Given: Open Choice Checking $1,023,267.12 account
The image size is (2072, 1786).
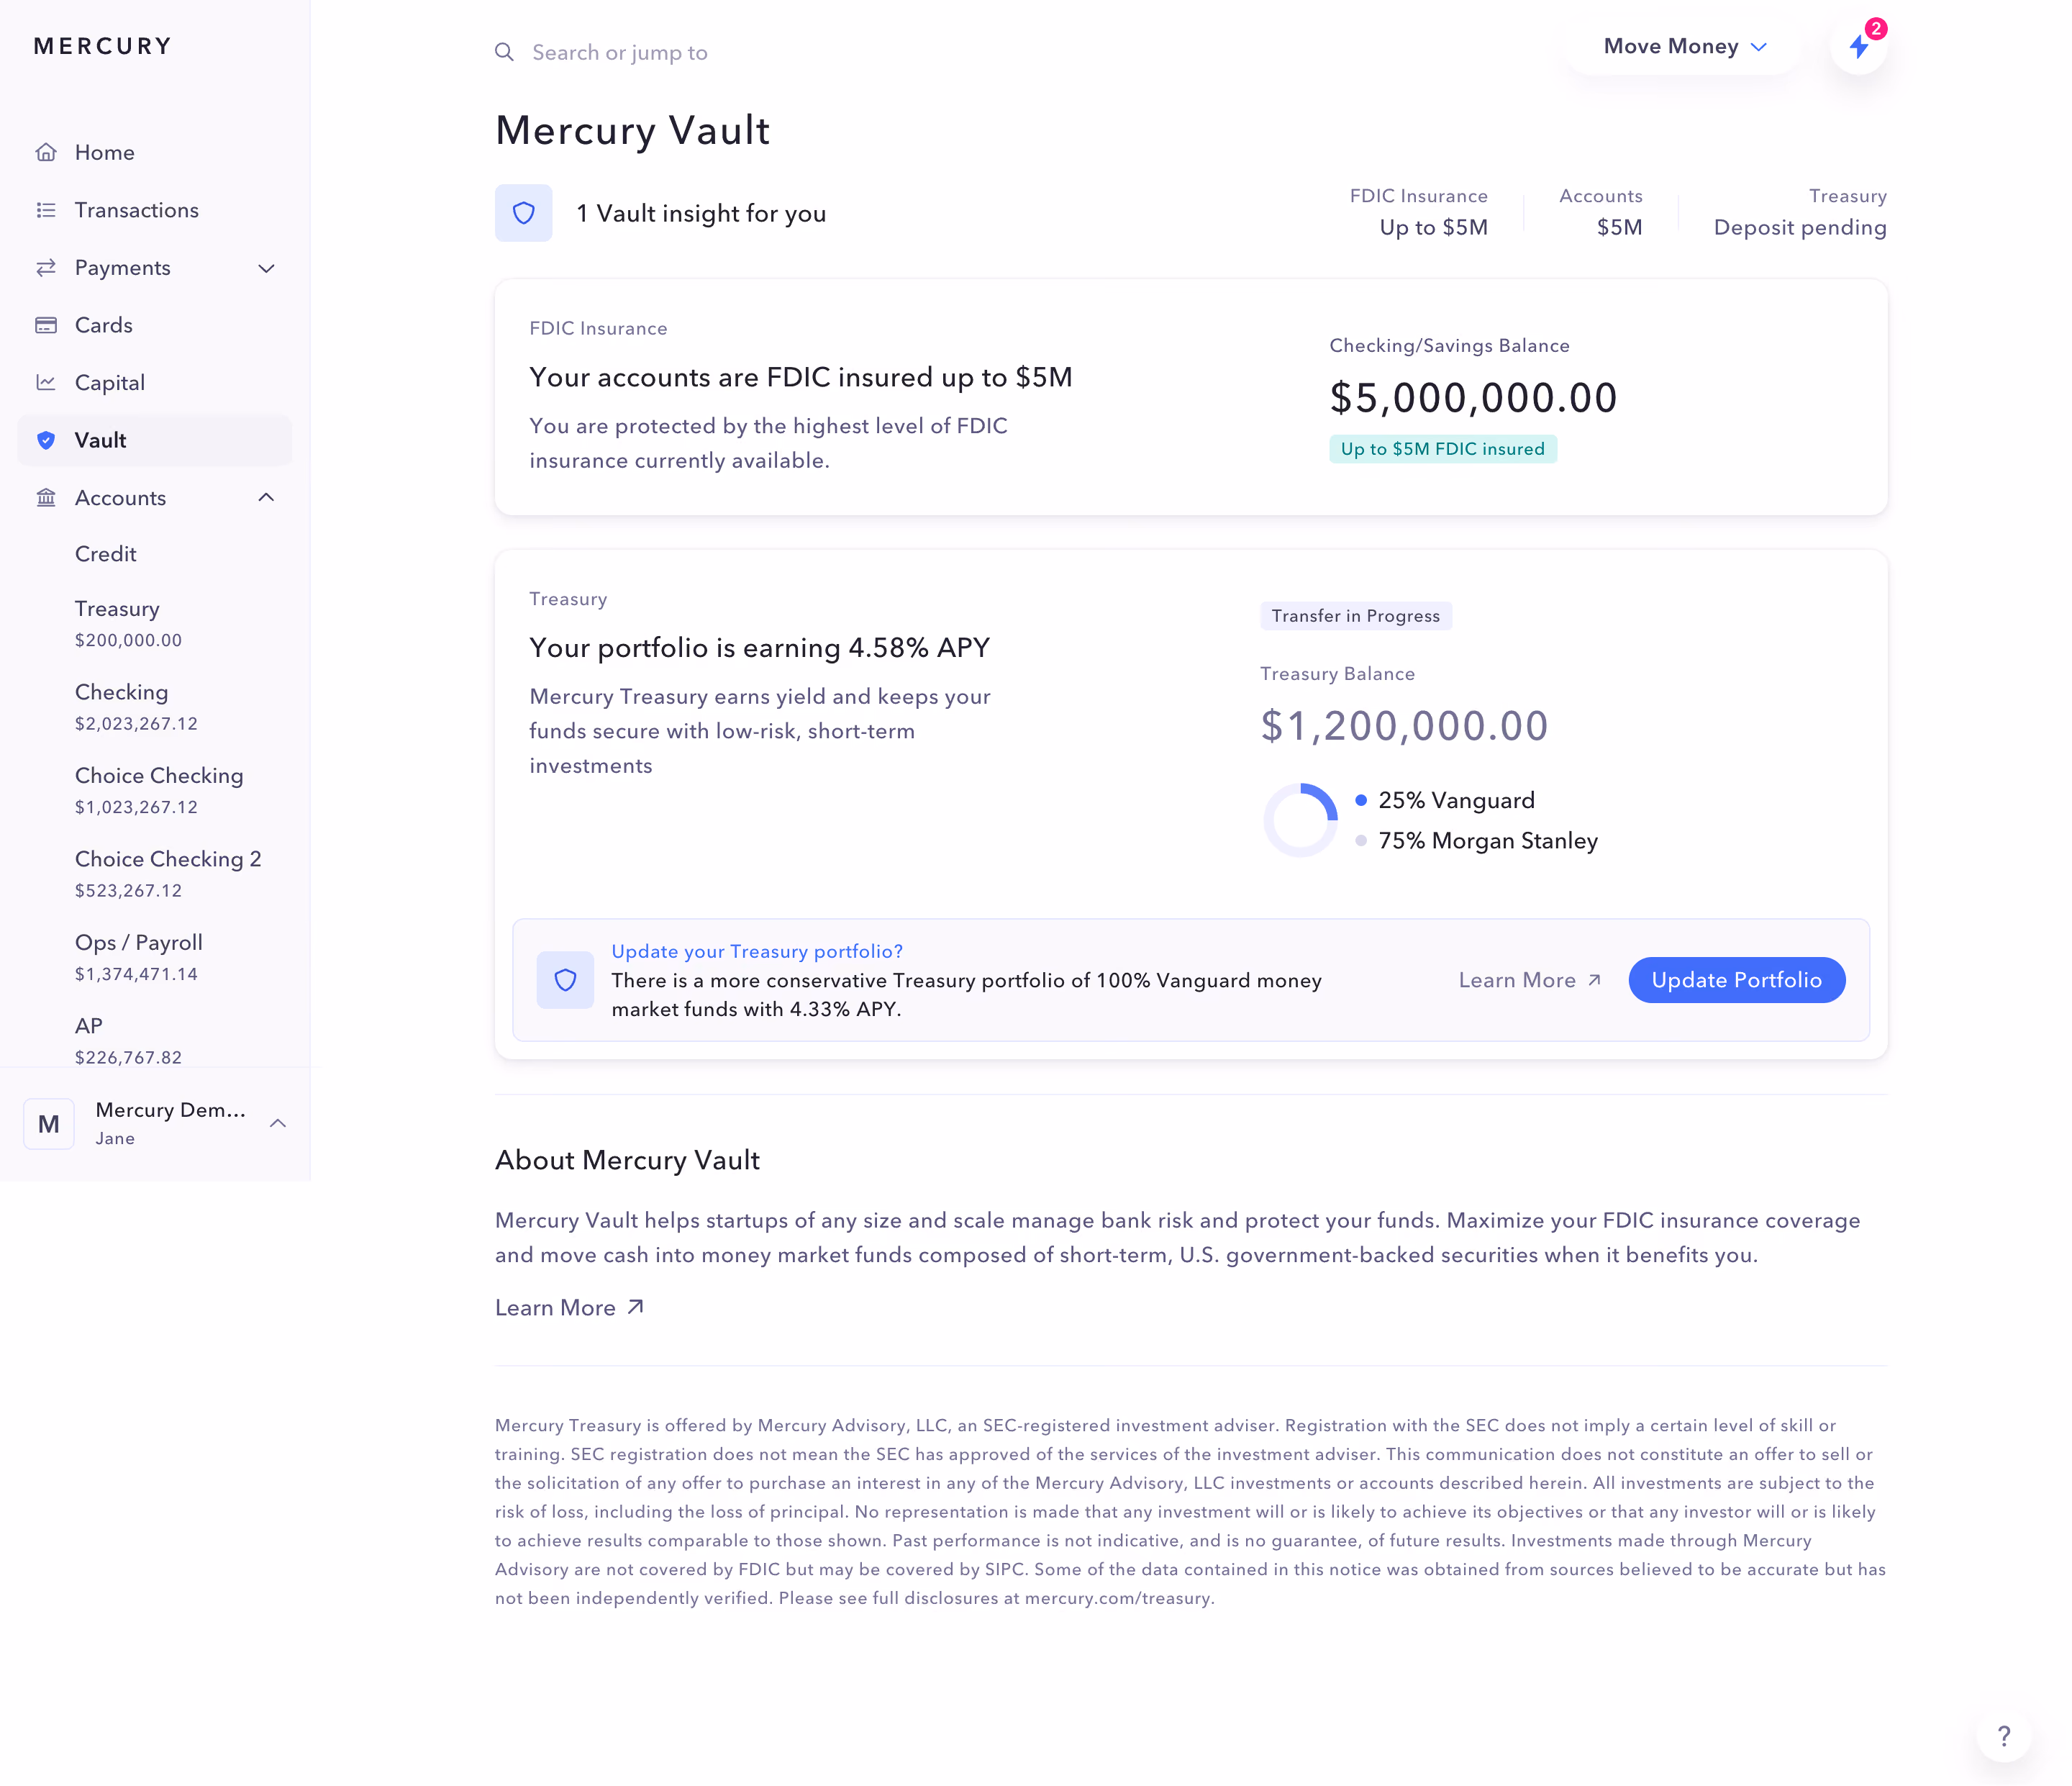Looking at the screenshot, I should tap(160, 790).
